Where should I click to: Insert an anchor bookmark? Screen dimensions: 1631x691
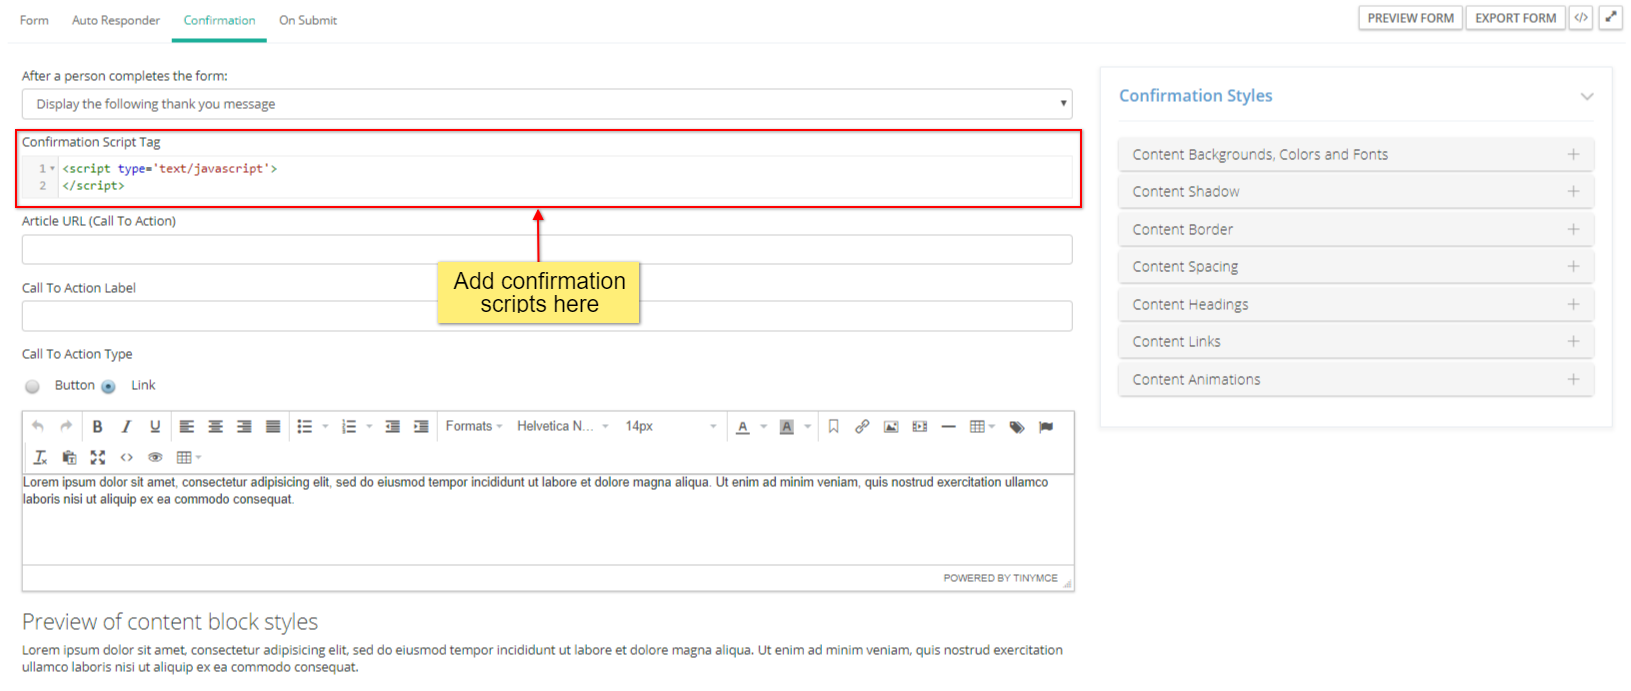coord(833,427)
